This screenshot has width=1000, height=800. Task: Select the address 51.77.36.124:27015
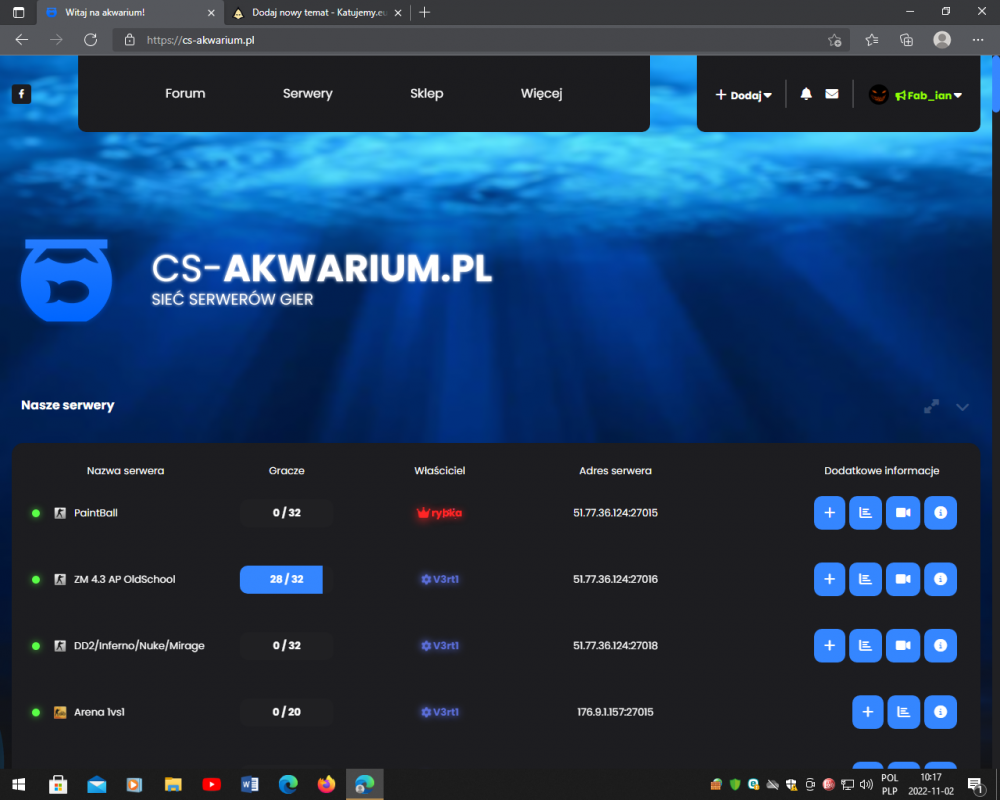(615, 513)
